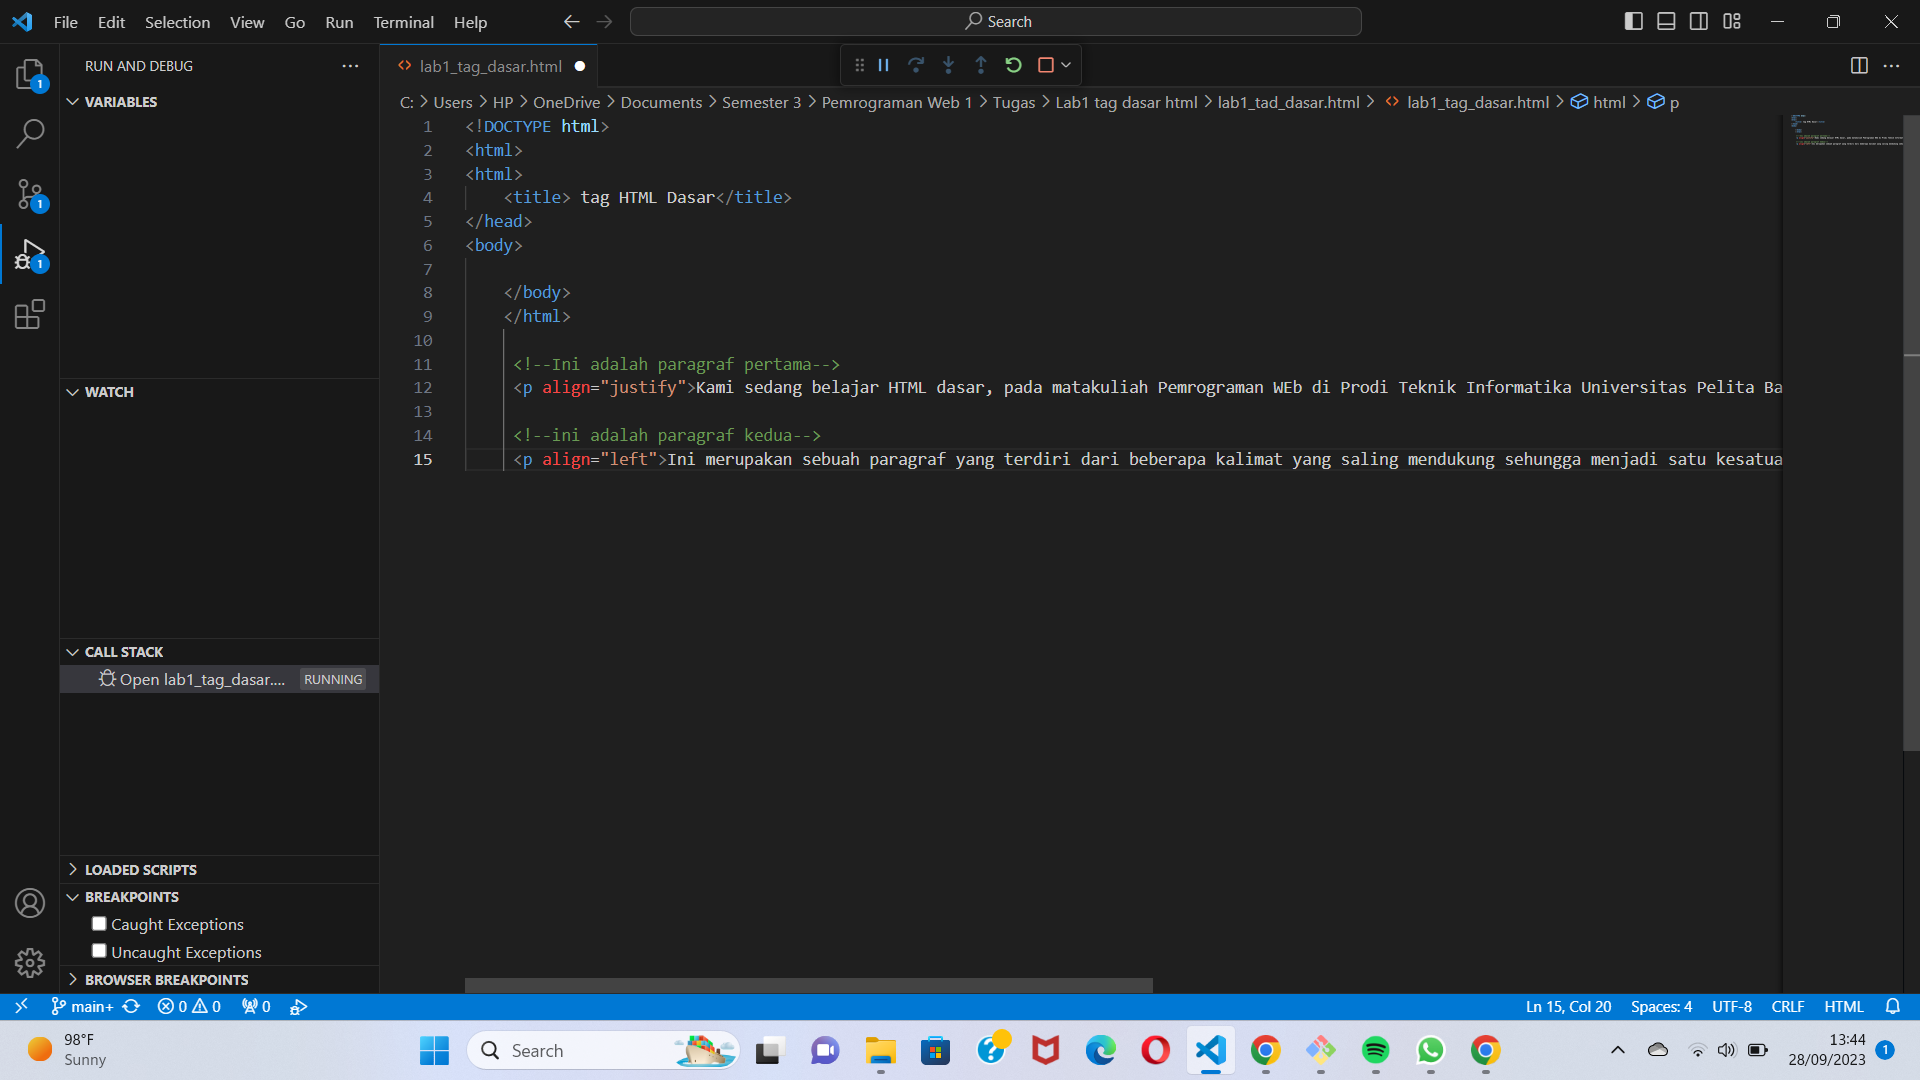Image resolution: width=1920 pixels, height=1080 pixels.
Task: Collapse the Variables section
Action: 72,101
